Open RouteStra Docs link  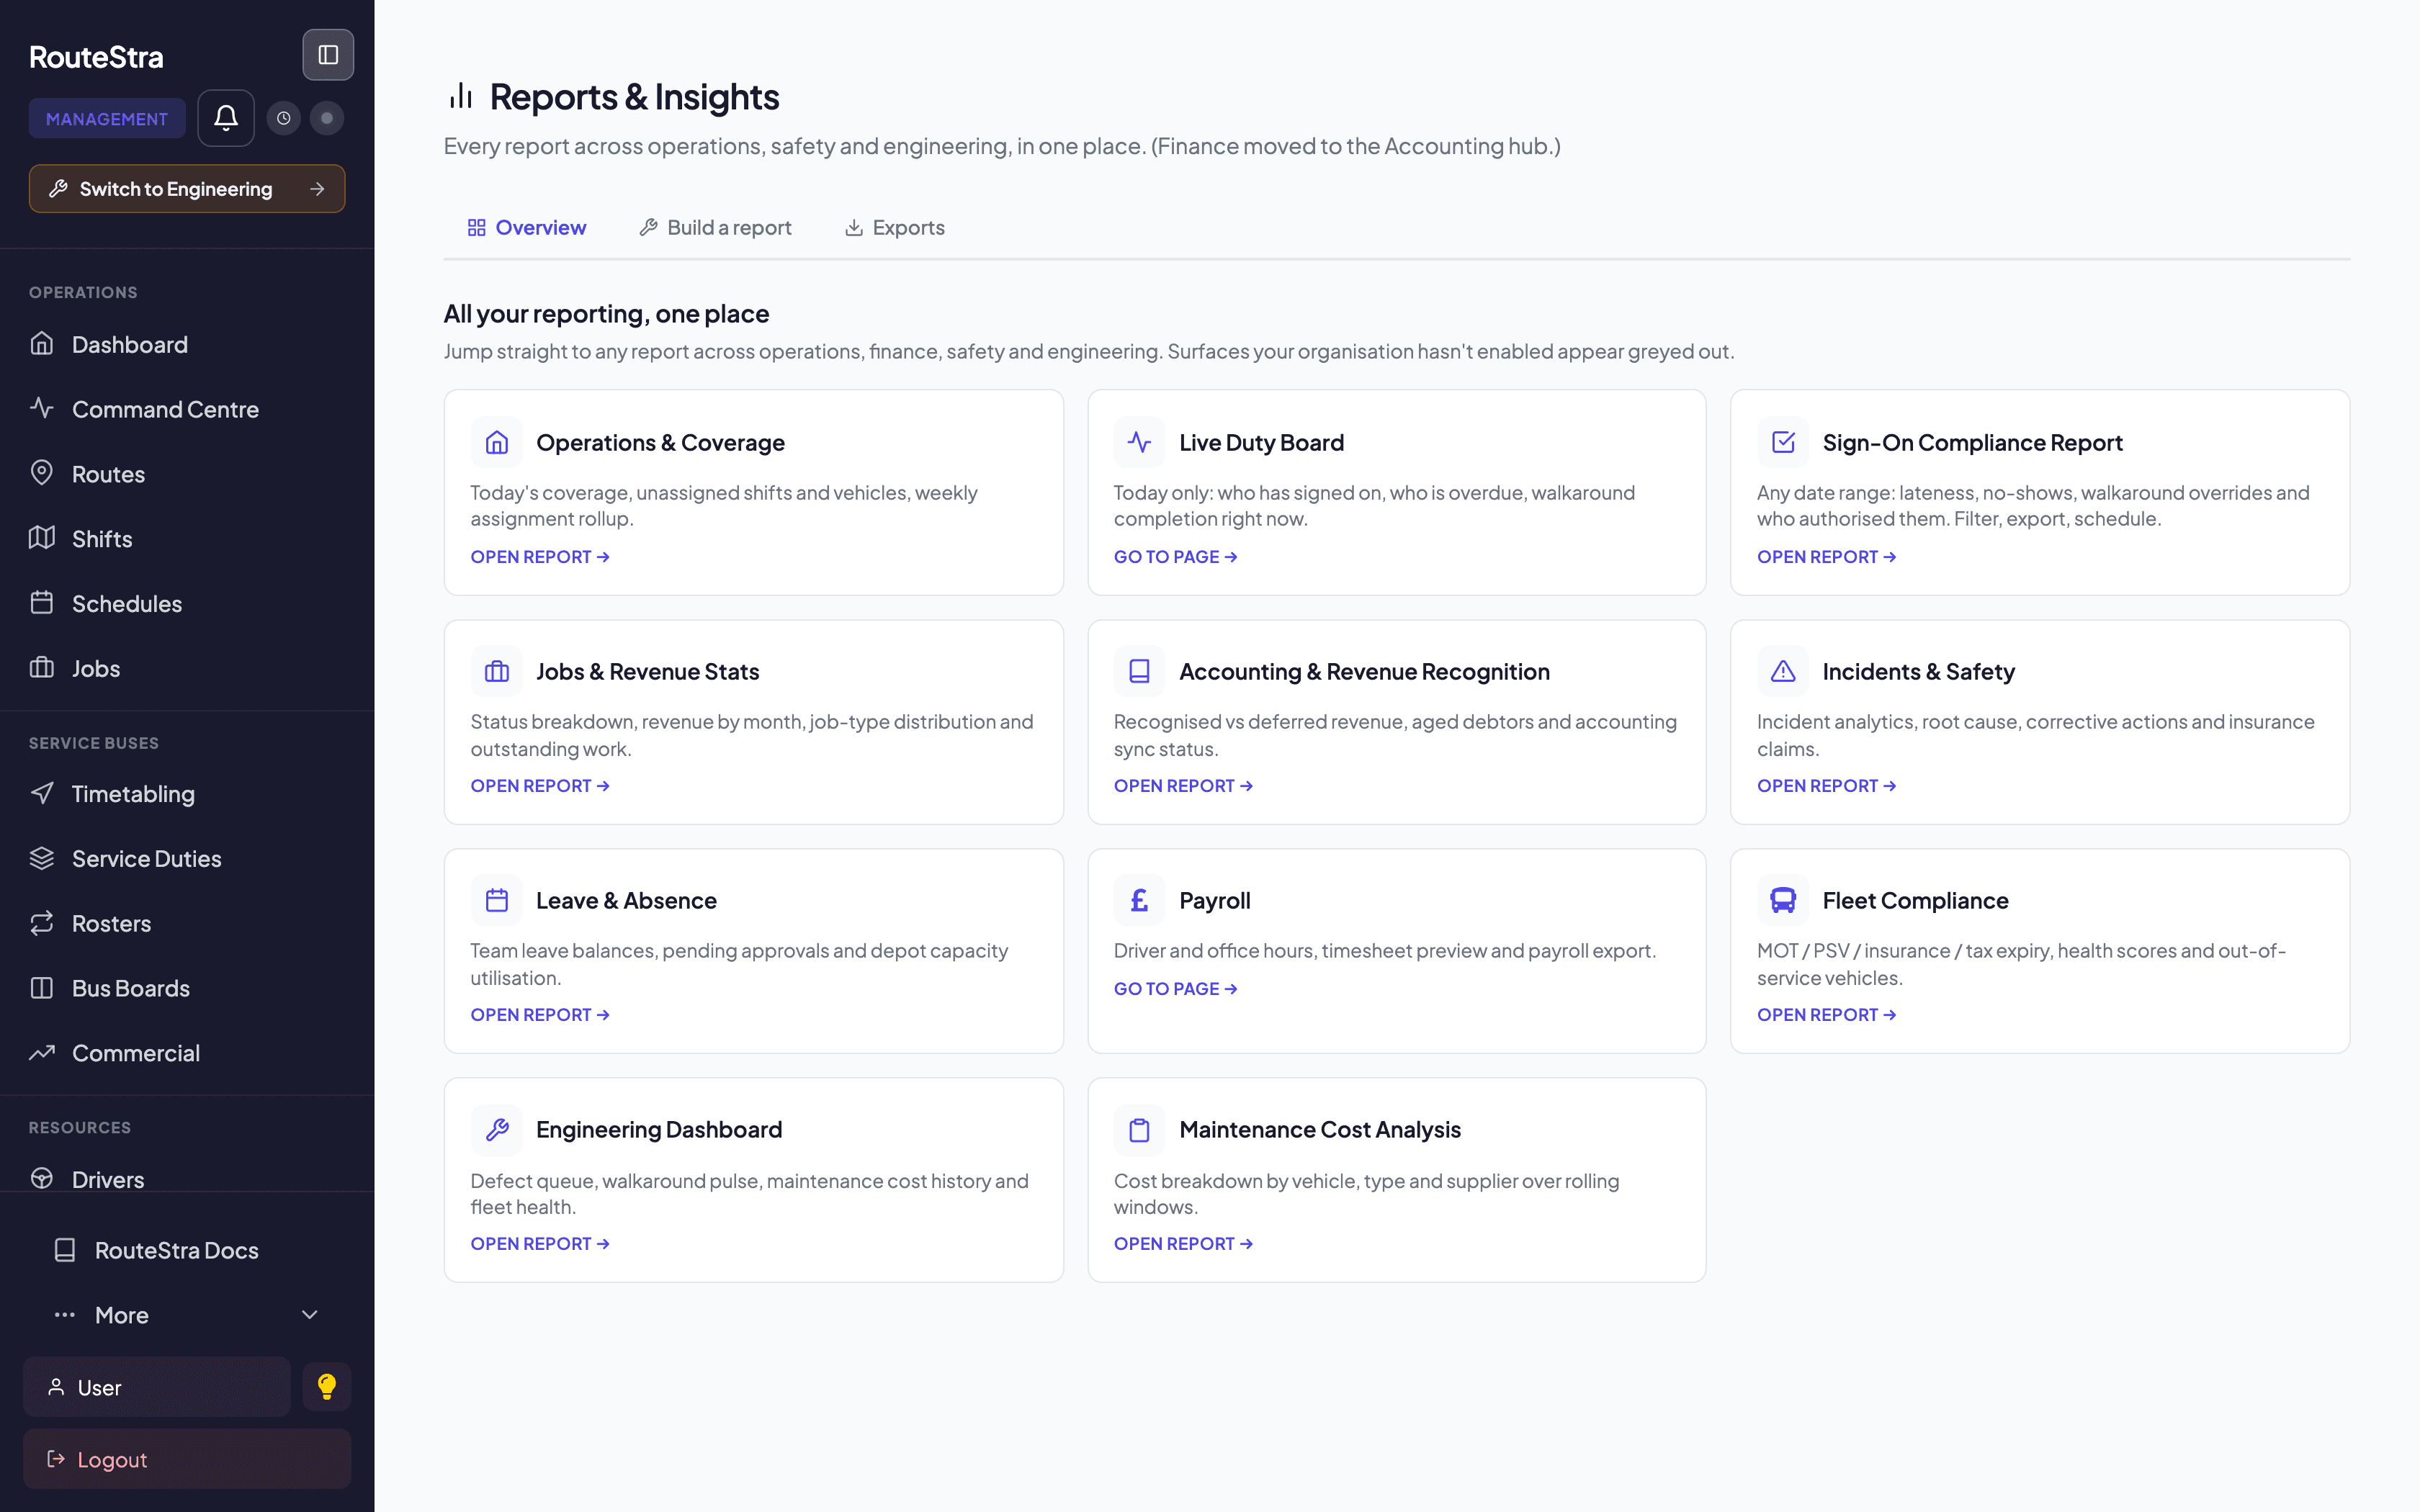tap(187, 1250)
